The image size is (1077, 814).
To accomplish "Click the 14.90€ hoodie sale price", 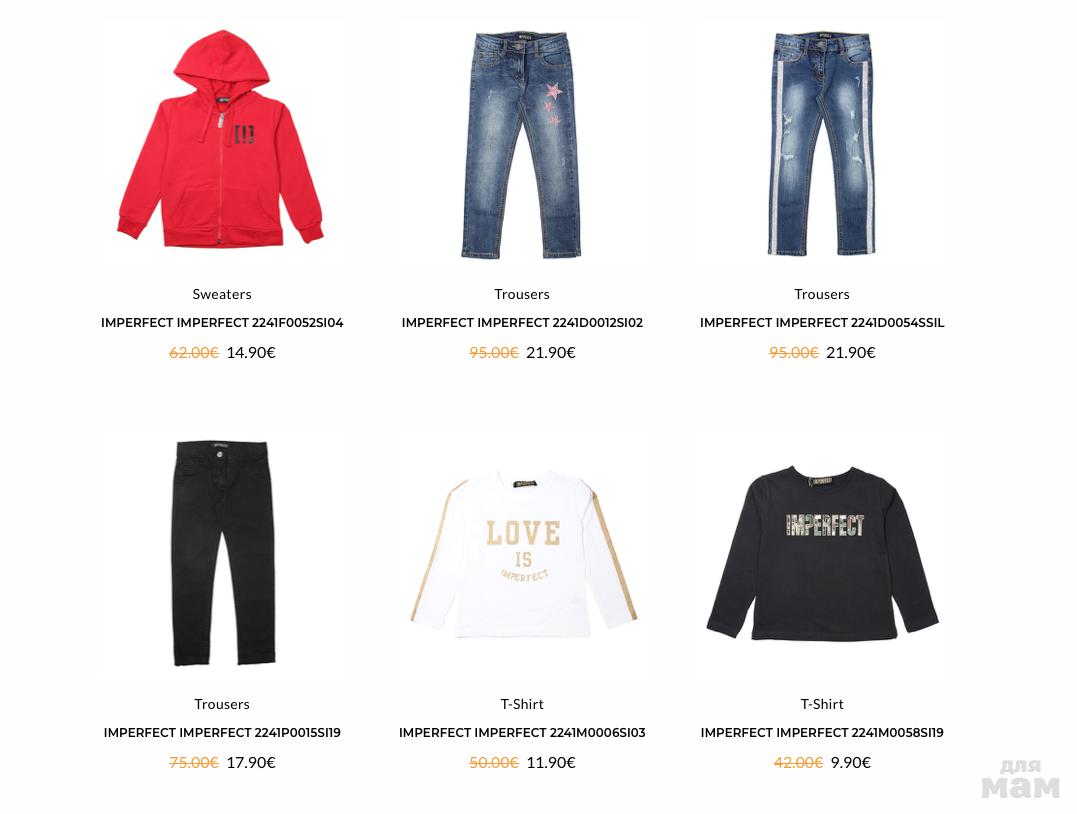I will pos(251,352).
